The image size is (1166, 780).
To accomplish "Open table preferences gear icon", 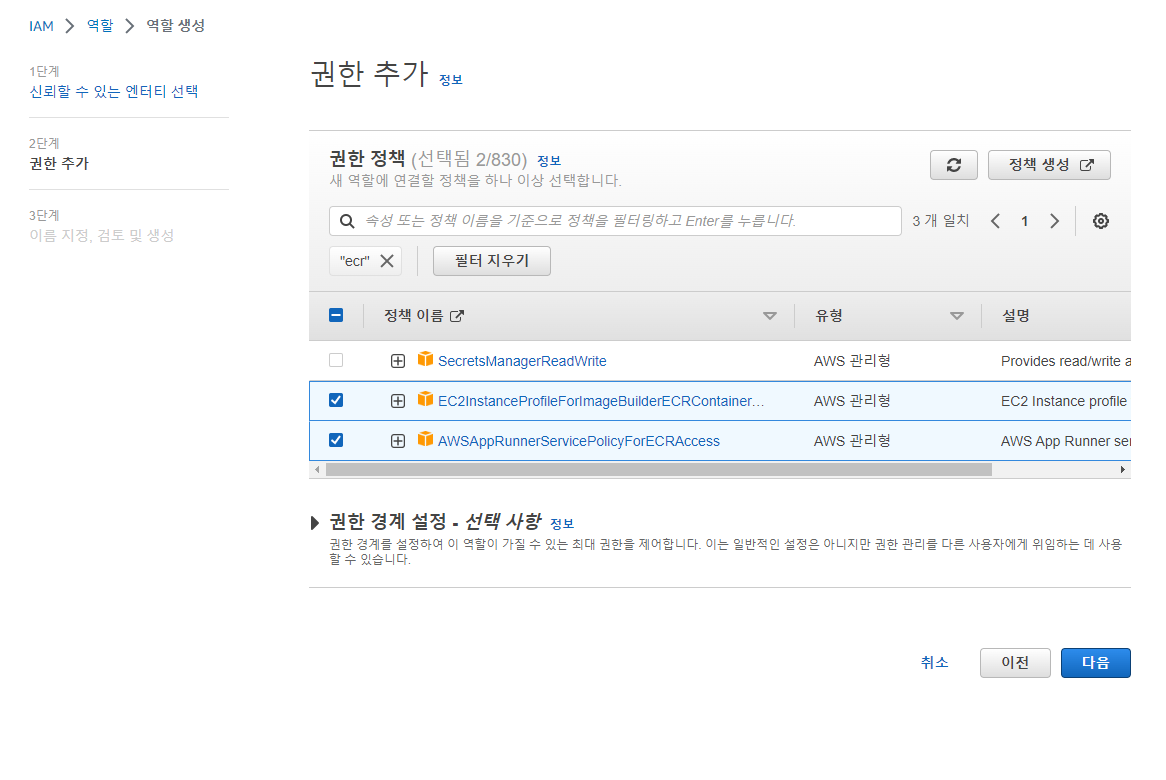I will click(1101, 221).
